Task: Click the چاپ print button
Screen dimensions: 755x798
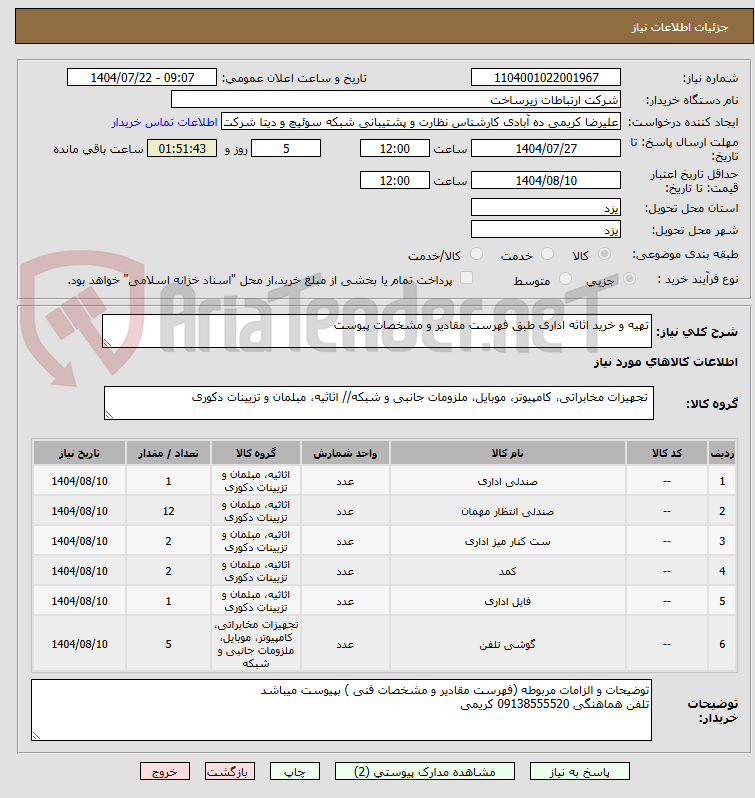Action: (295, 772)
